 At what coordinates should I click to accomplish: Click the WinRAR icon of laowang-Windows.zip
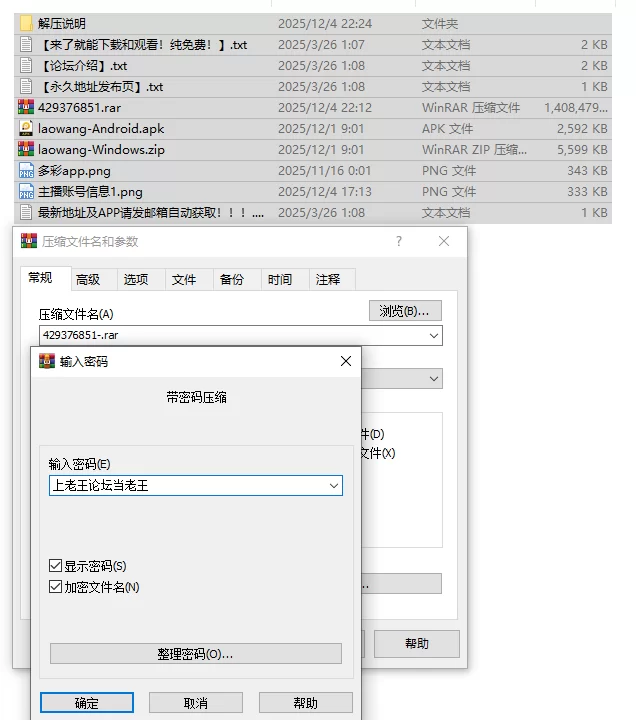click(26, 150)
